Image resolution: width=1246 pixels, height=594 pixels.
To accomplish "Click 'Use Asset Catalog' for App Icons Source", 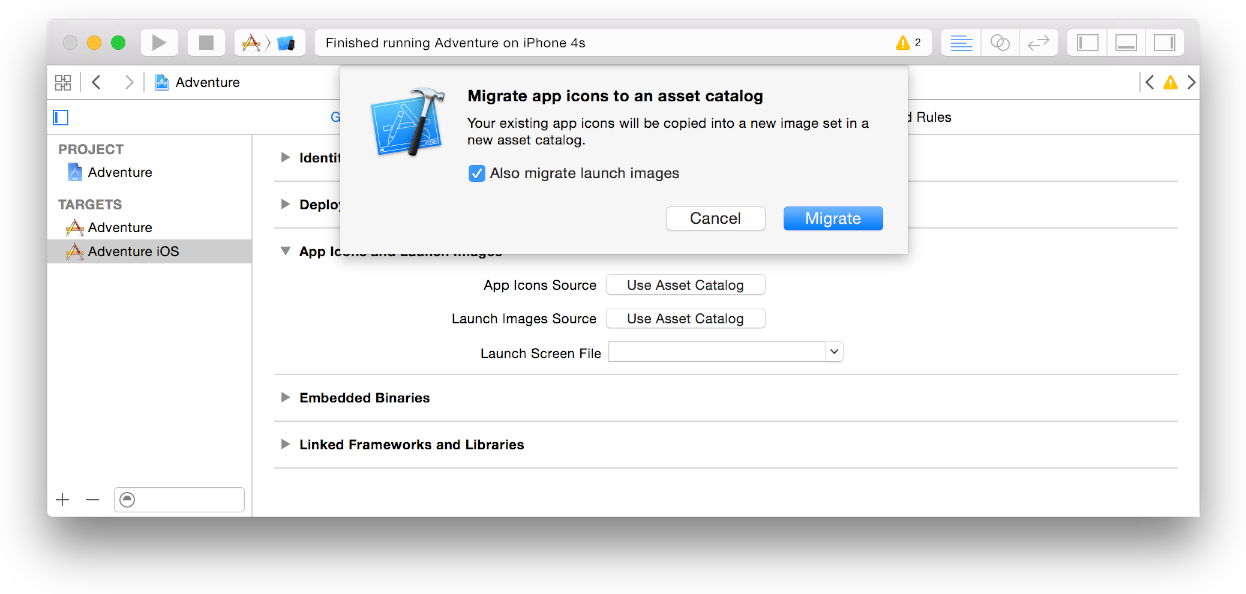I will click(685, 284).
